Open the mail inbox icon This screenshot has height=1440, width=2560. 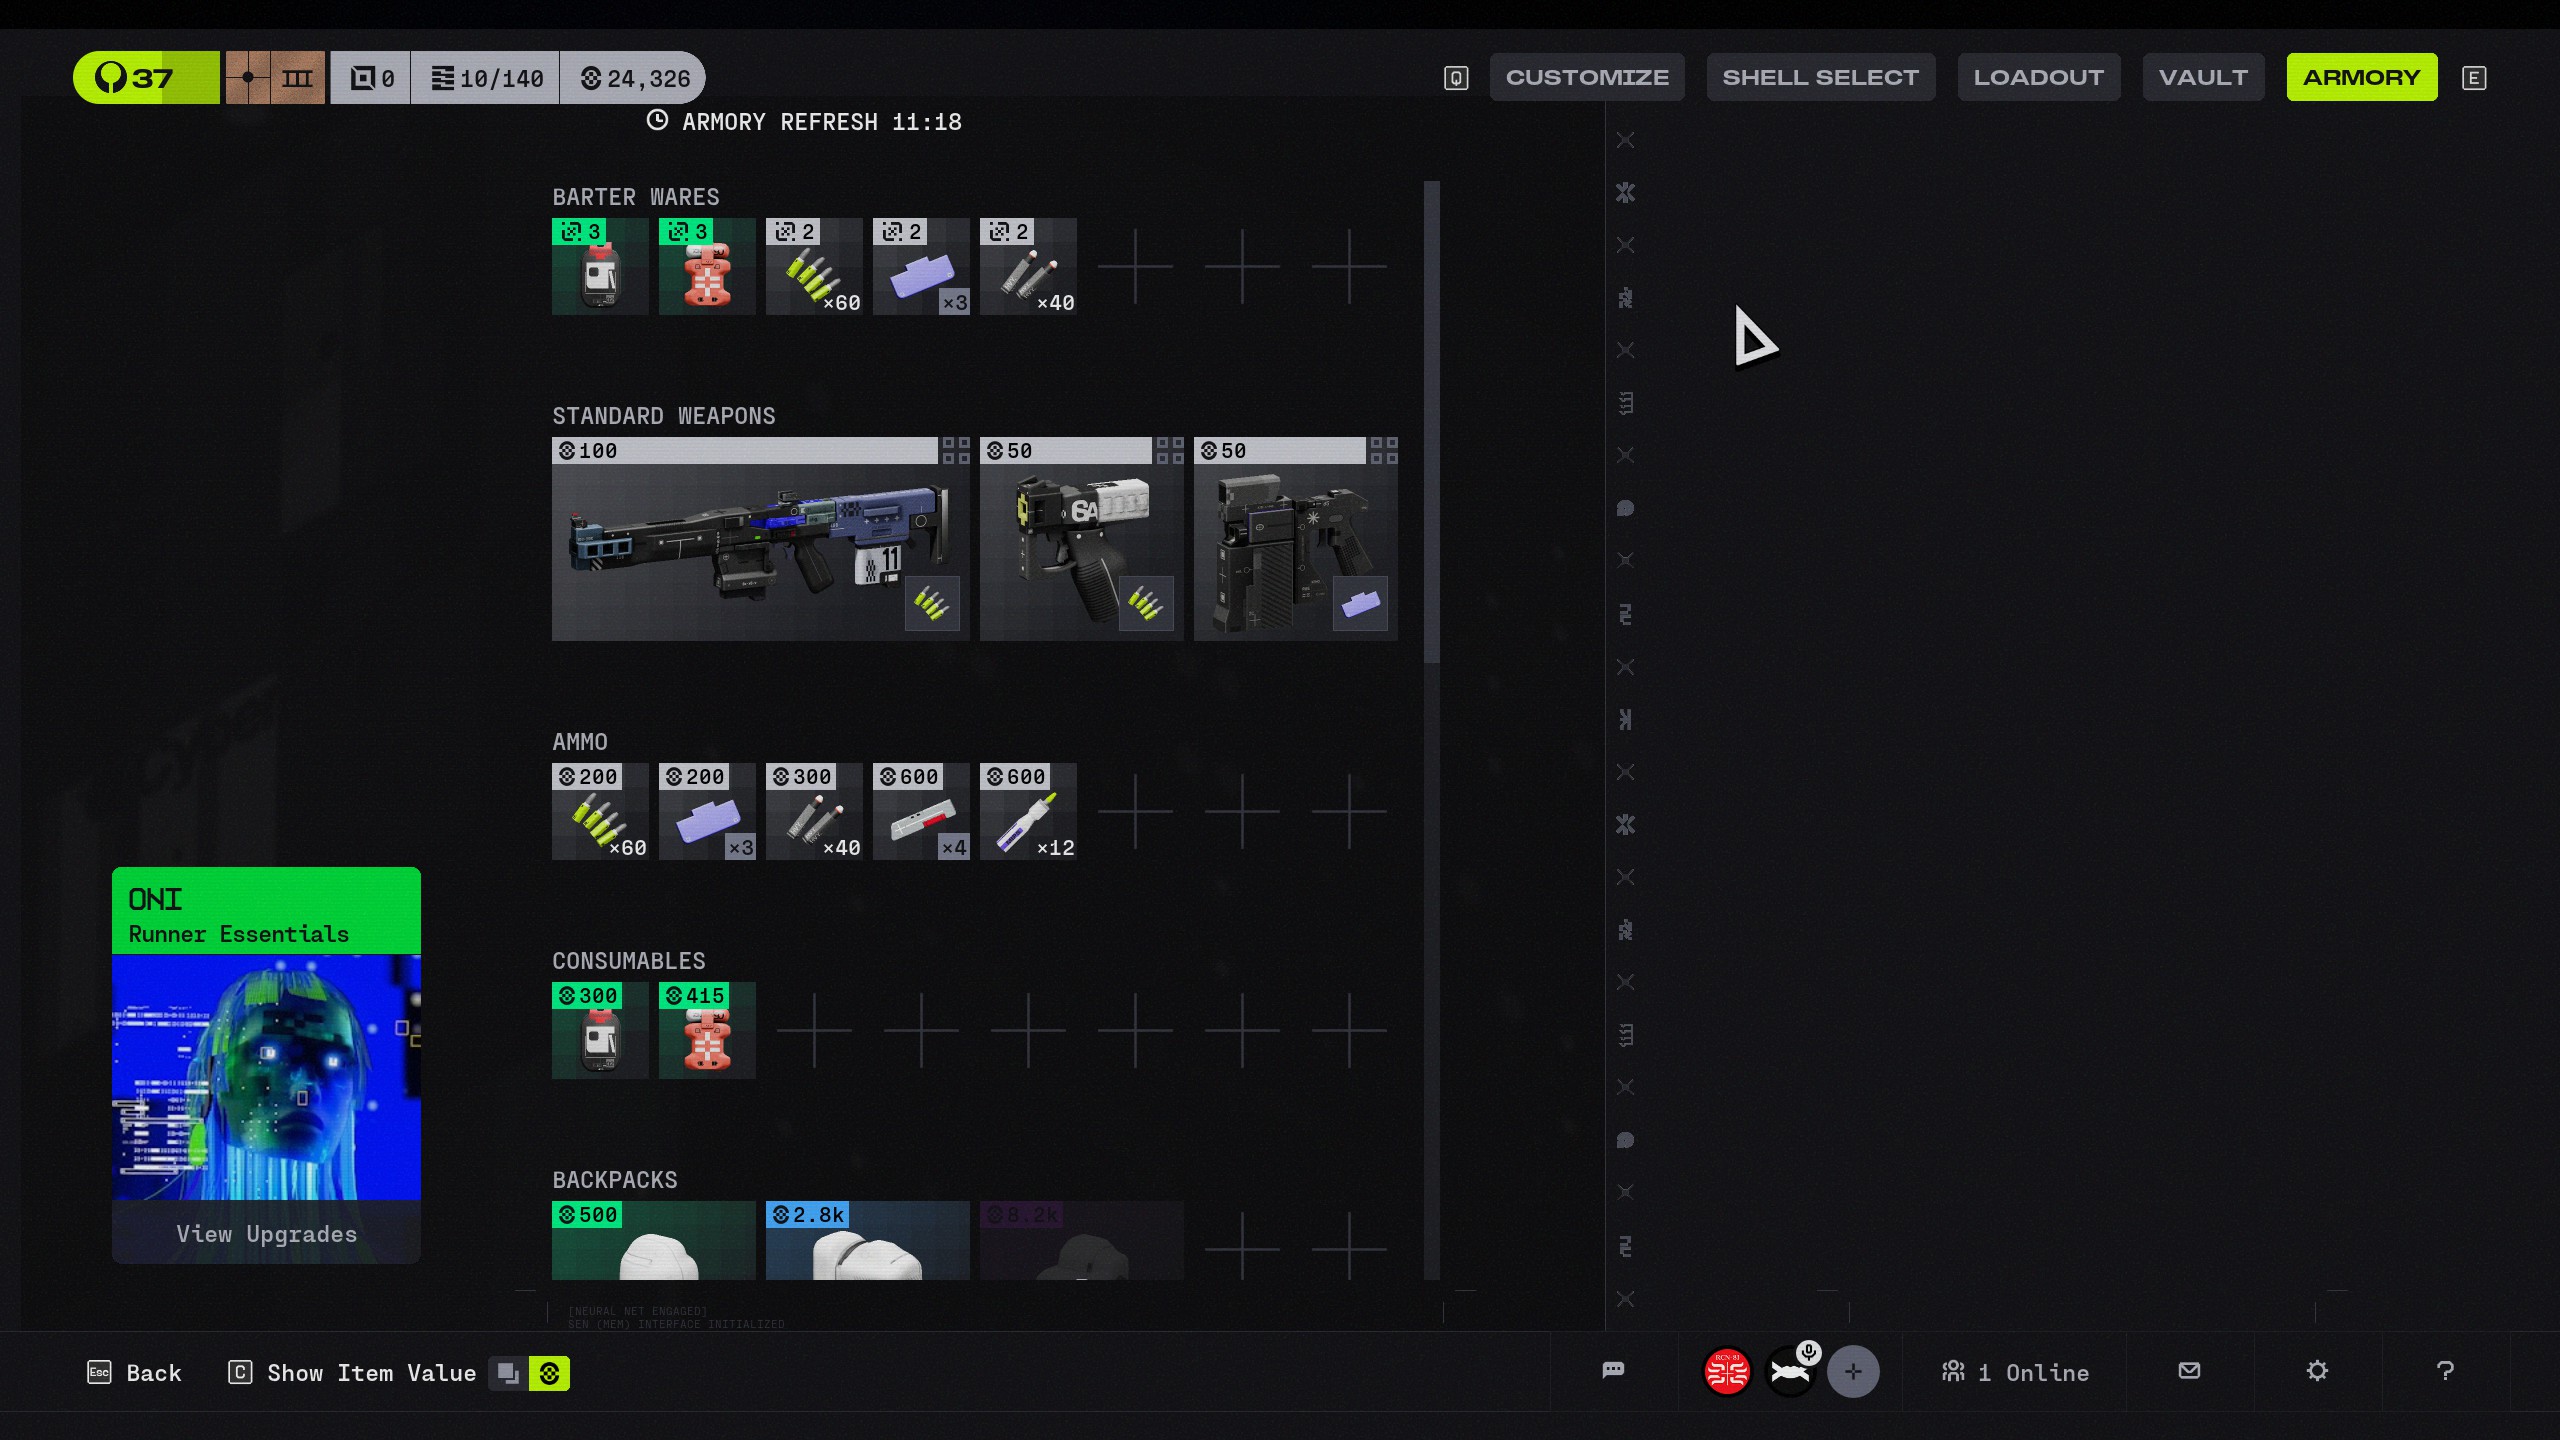(x=2189, y=1371)
